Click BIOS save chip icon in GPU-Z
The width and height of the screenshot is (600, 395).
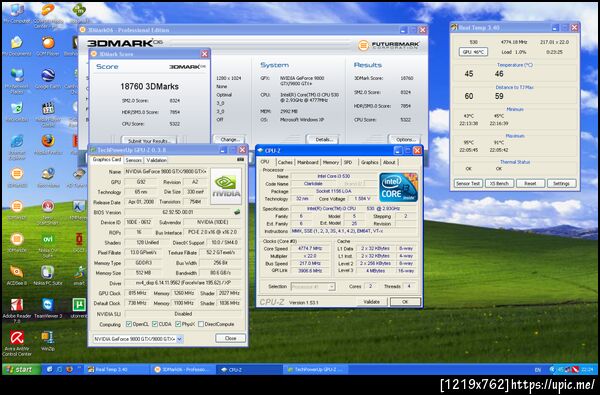click(x=237, y=212)
